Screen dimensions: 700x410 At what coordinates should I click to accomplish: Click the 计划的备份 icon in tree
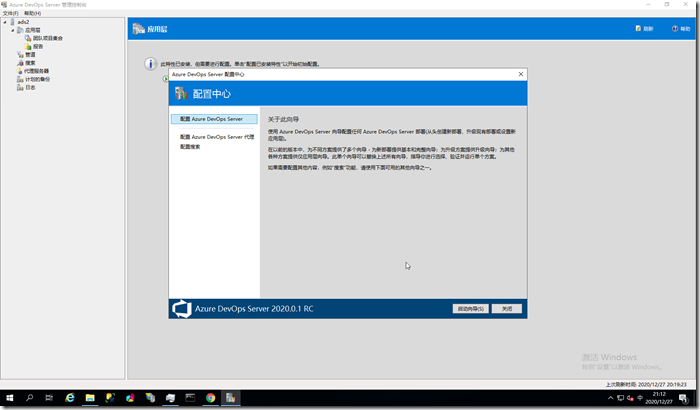pyautogui.click(x=20, y=79)
